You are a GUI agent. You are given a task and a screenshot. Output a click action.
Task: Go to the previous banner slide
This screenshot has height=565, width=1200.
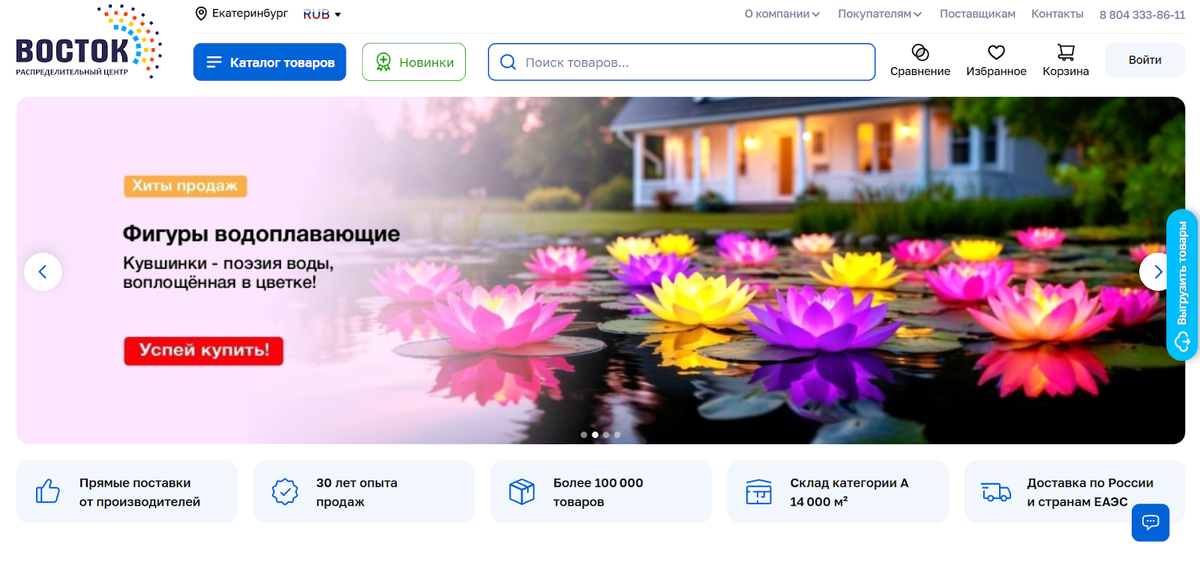(43, 271)
